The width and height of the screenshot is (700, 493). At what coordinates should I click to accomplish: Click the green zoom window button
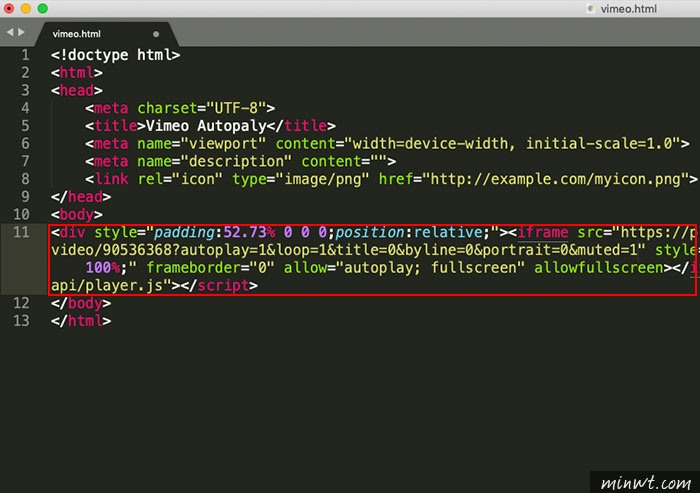click(43, 8)
